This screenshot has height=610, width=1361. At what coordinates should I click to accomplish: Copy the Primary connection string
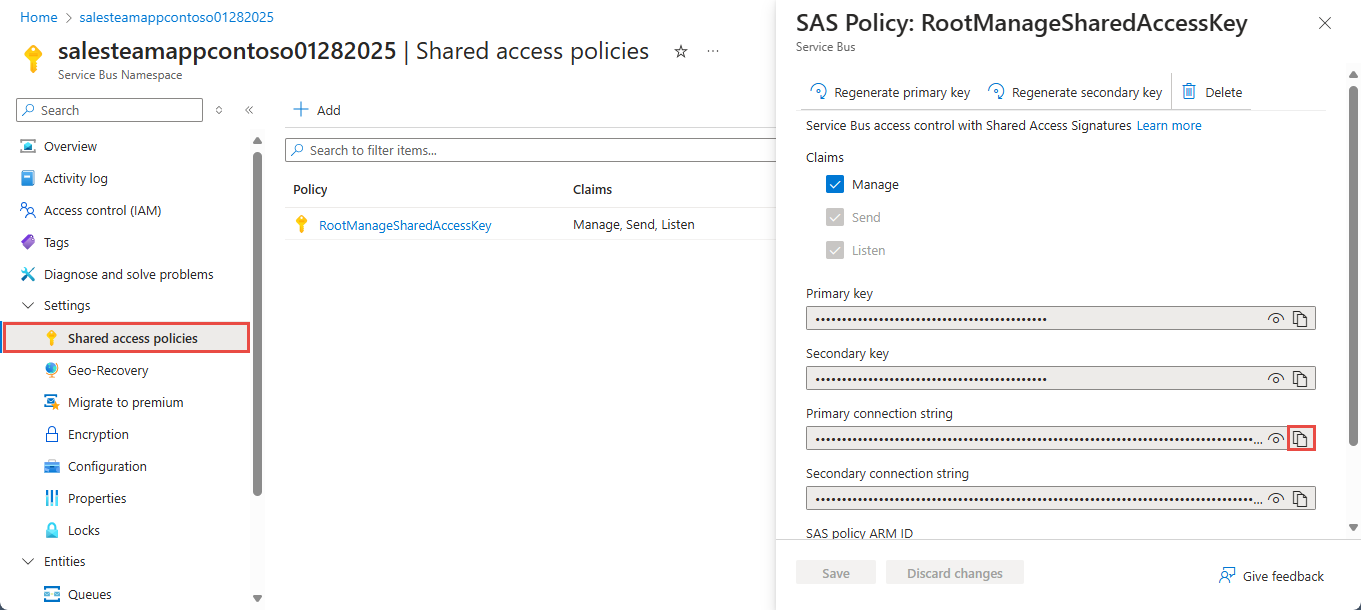pos(1300,439)
